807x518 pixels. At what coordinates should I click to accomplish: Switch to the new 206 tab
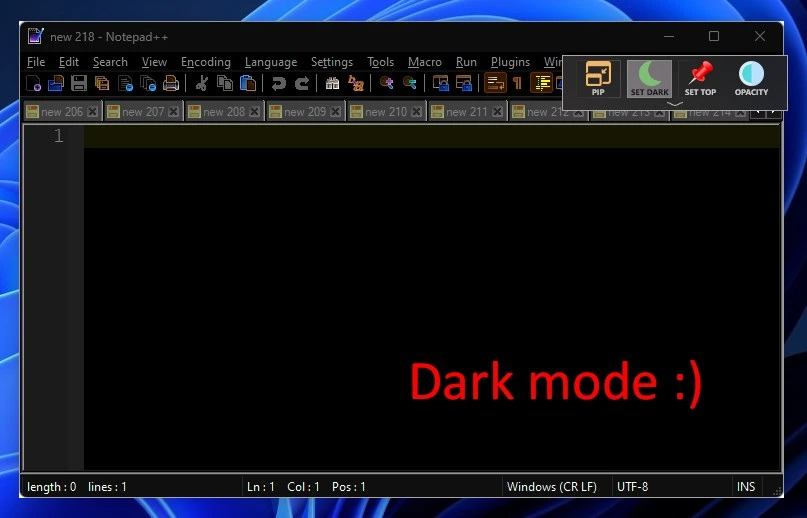[x=62, y=112]
